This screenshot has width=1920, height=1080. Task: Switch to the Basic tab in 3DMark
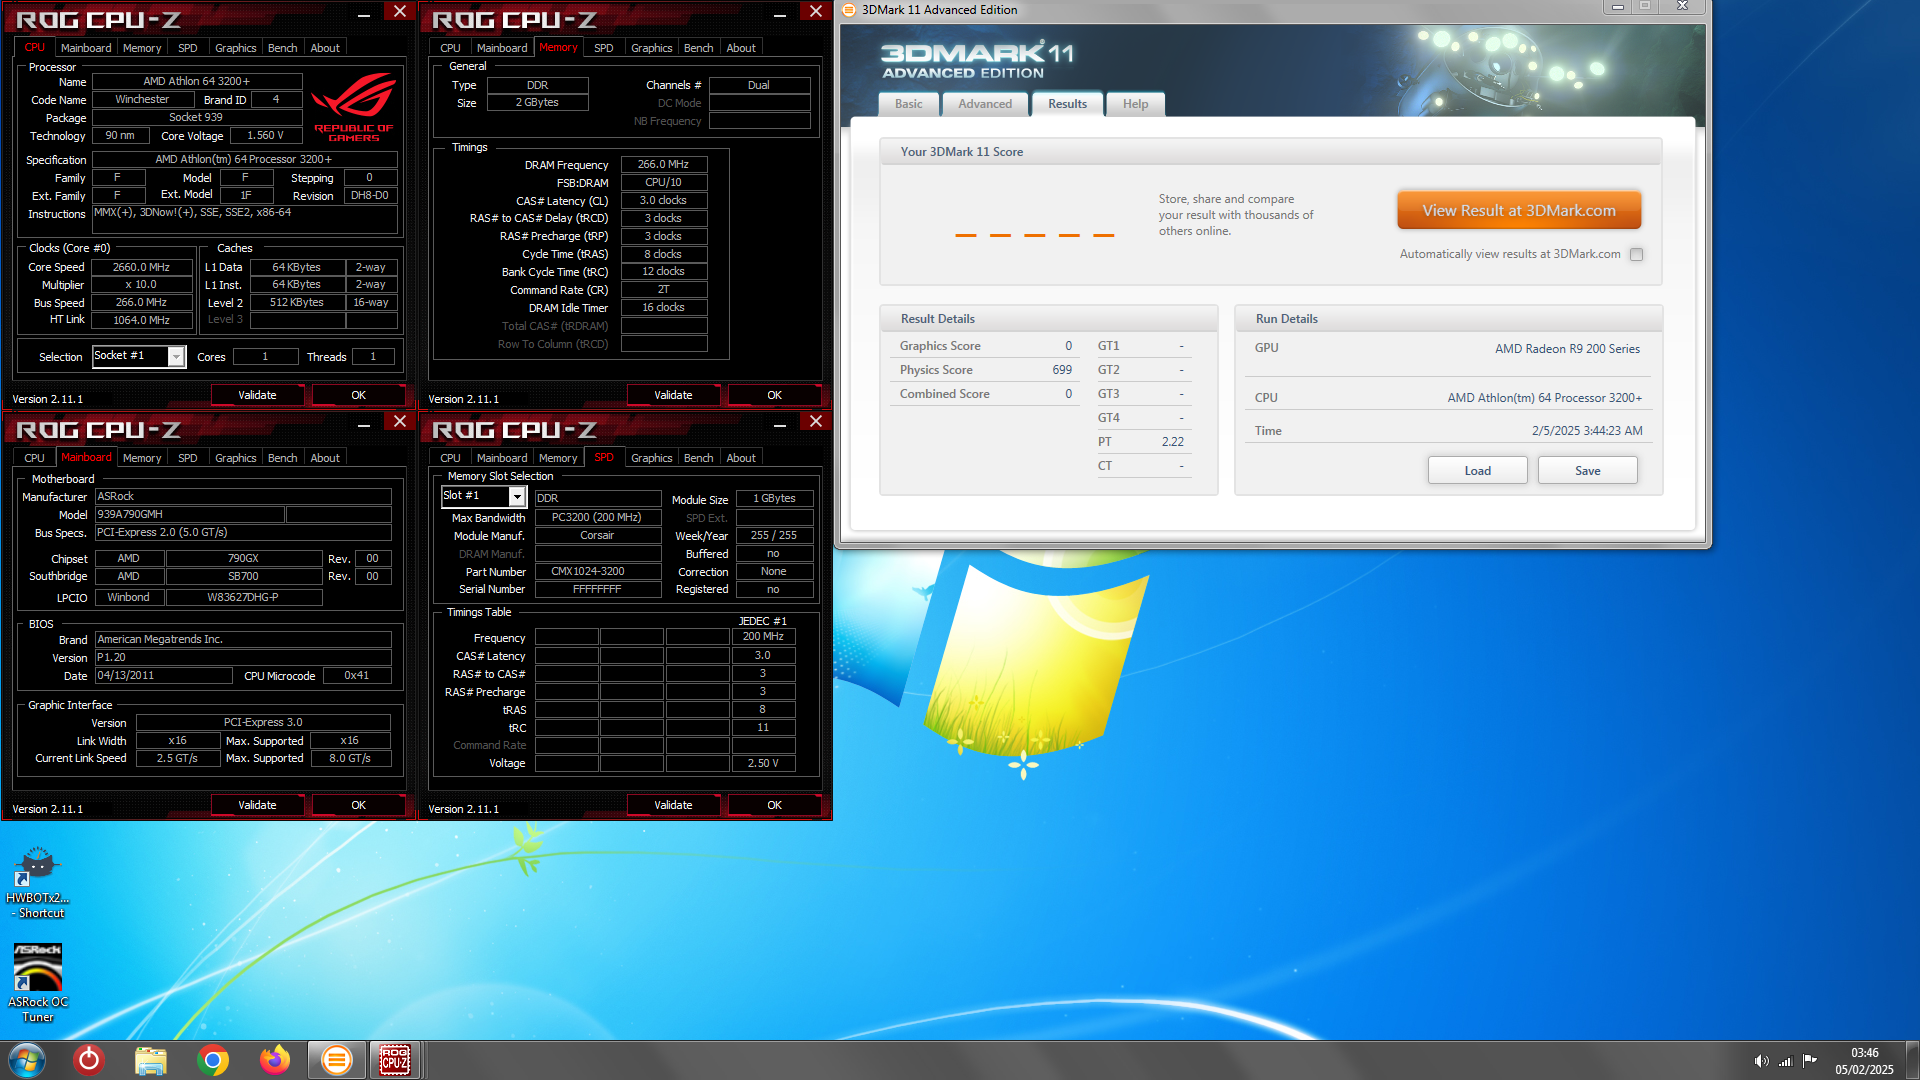909,104
